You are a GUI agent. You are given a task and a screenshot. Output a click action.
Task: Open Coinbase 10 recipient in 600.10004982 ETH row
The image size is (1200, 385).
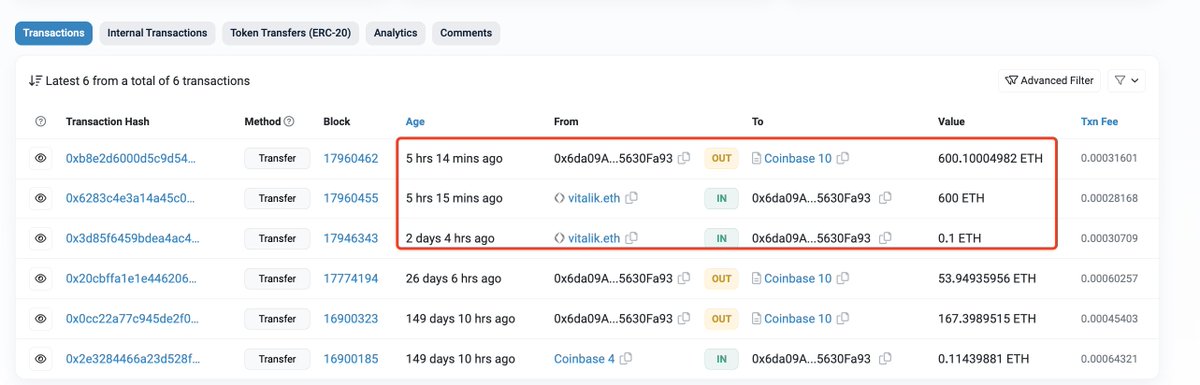click(798, 158)
